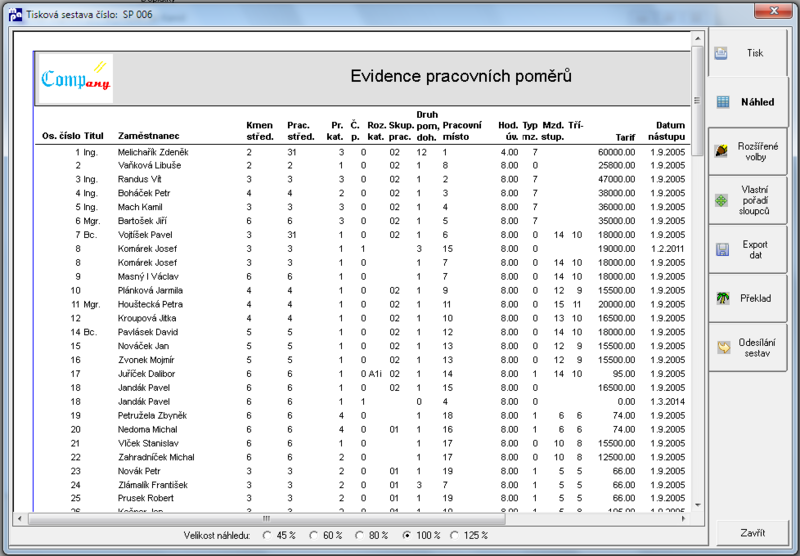Click the Odesílání sestav arrow icon
This screenshot has height=556, width=800.
click(723, 347)
